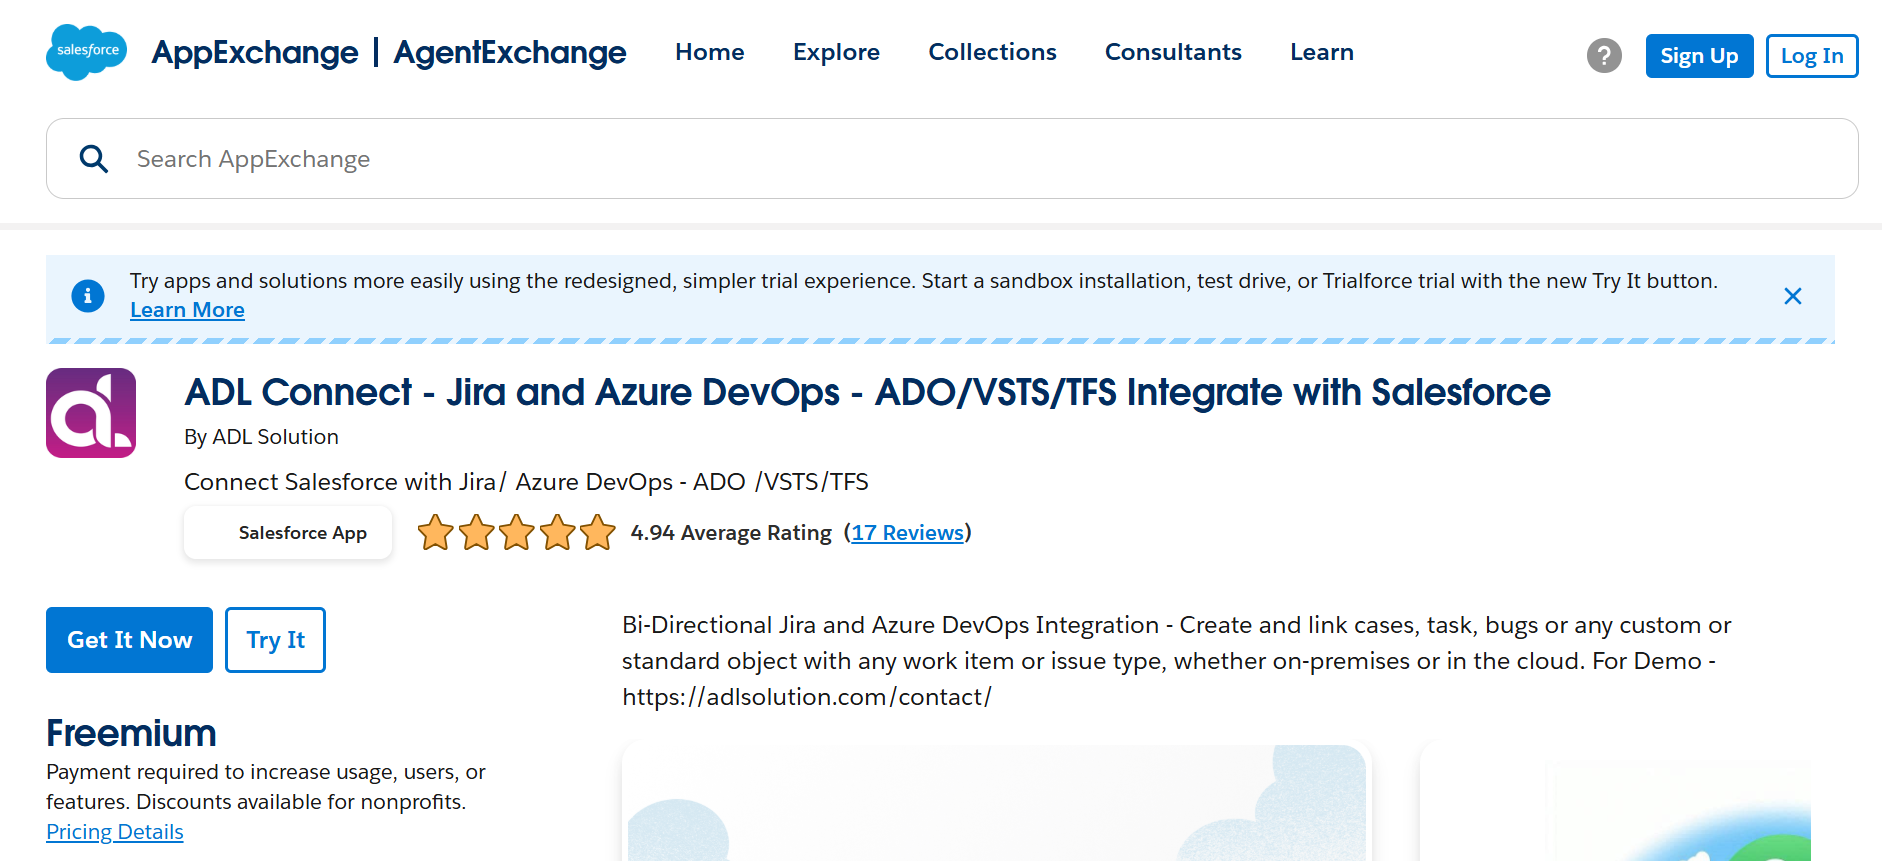
Task: Click the search magnifier icon
Action: pos(94,159)
